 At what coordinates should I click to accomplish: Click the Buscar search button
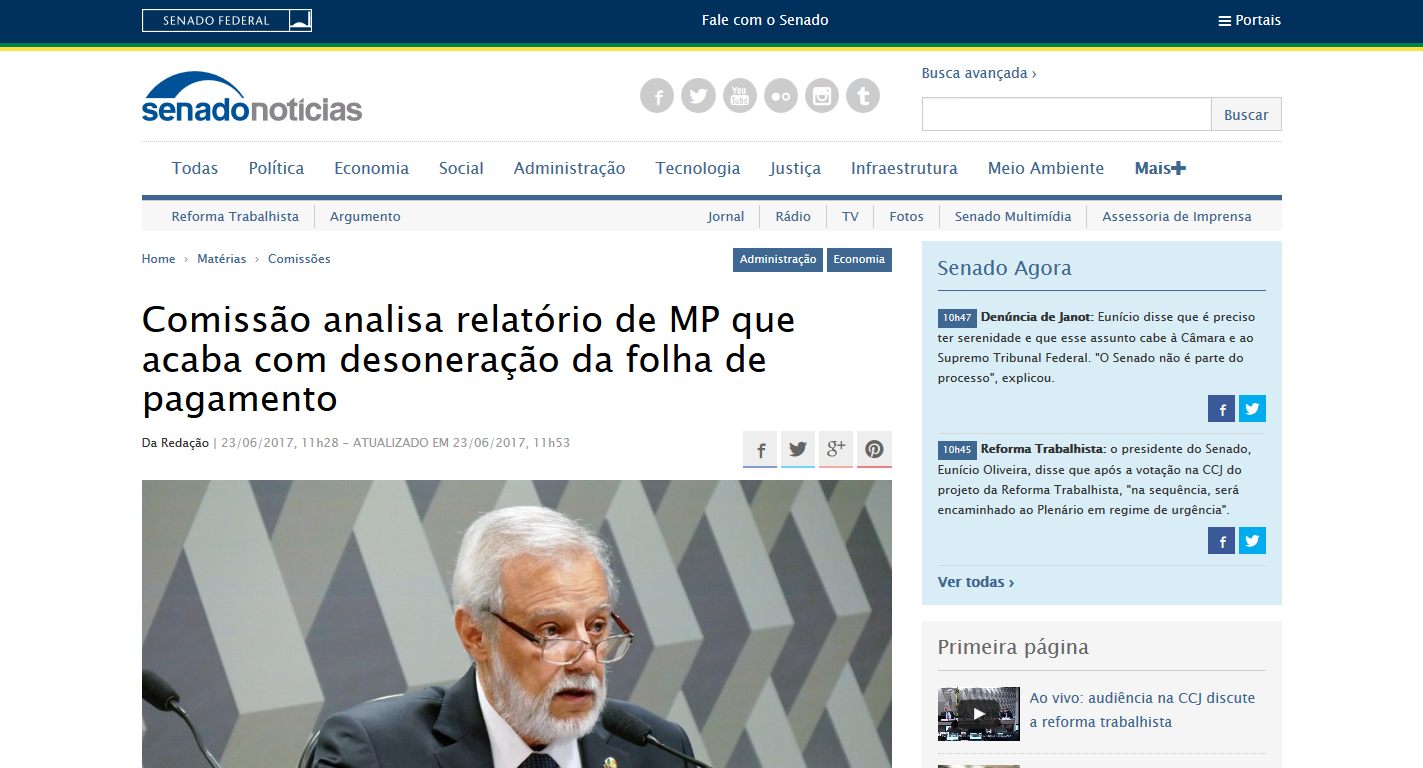click(1246, 114)
